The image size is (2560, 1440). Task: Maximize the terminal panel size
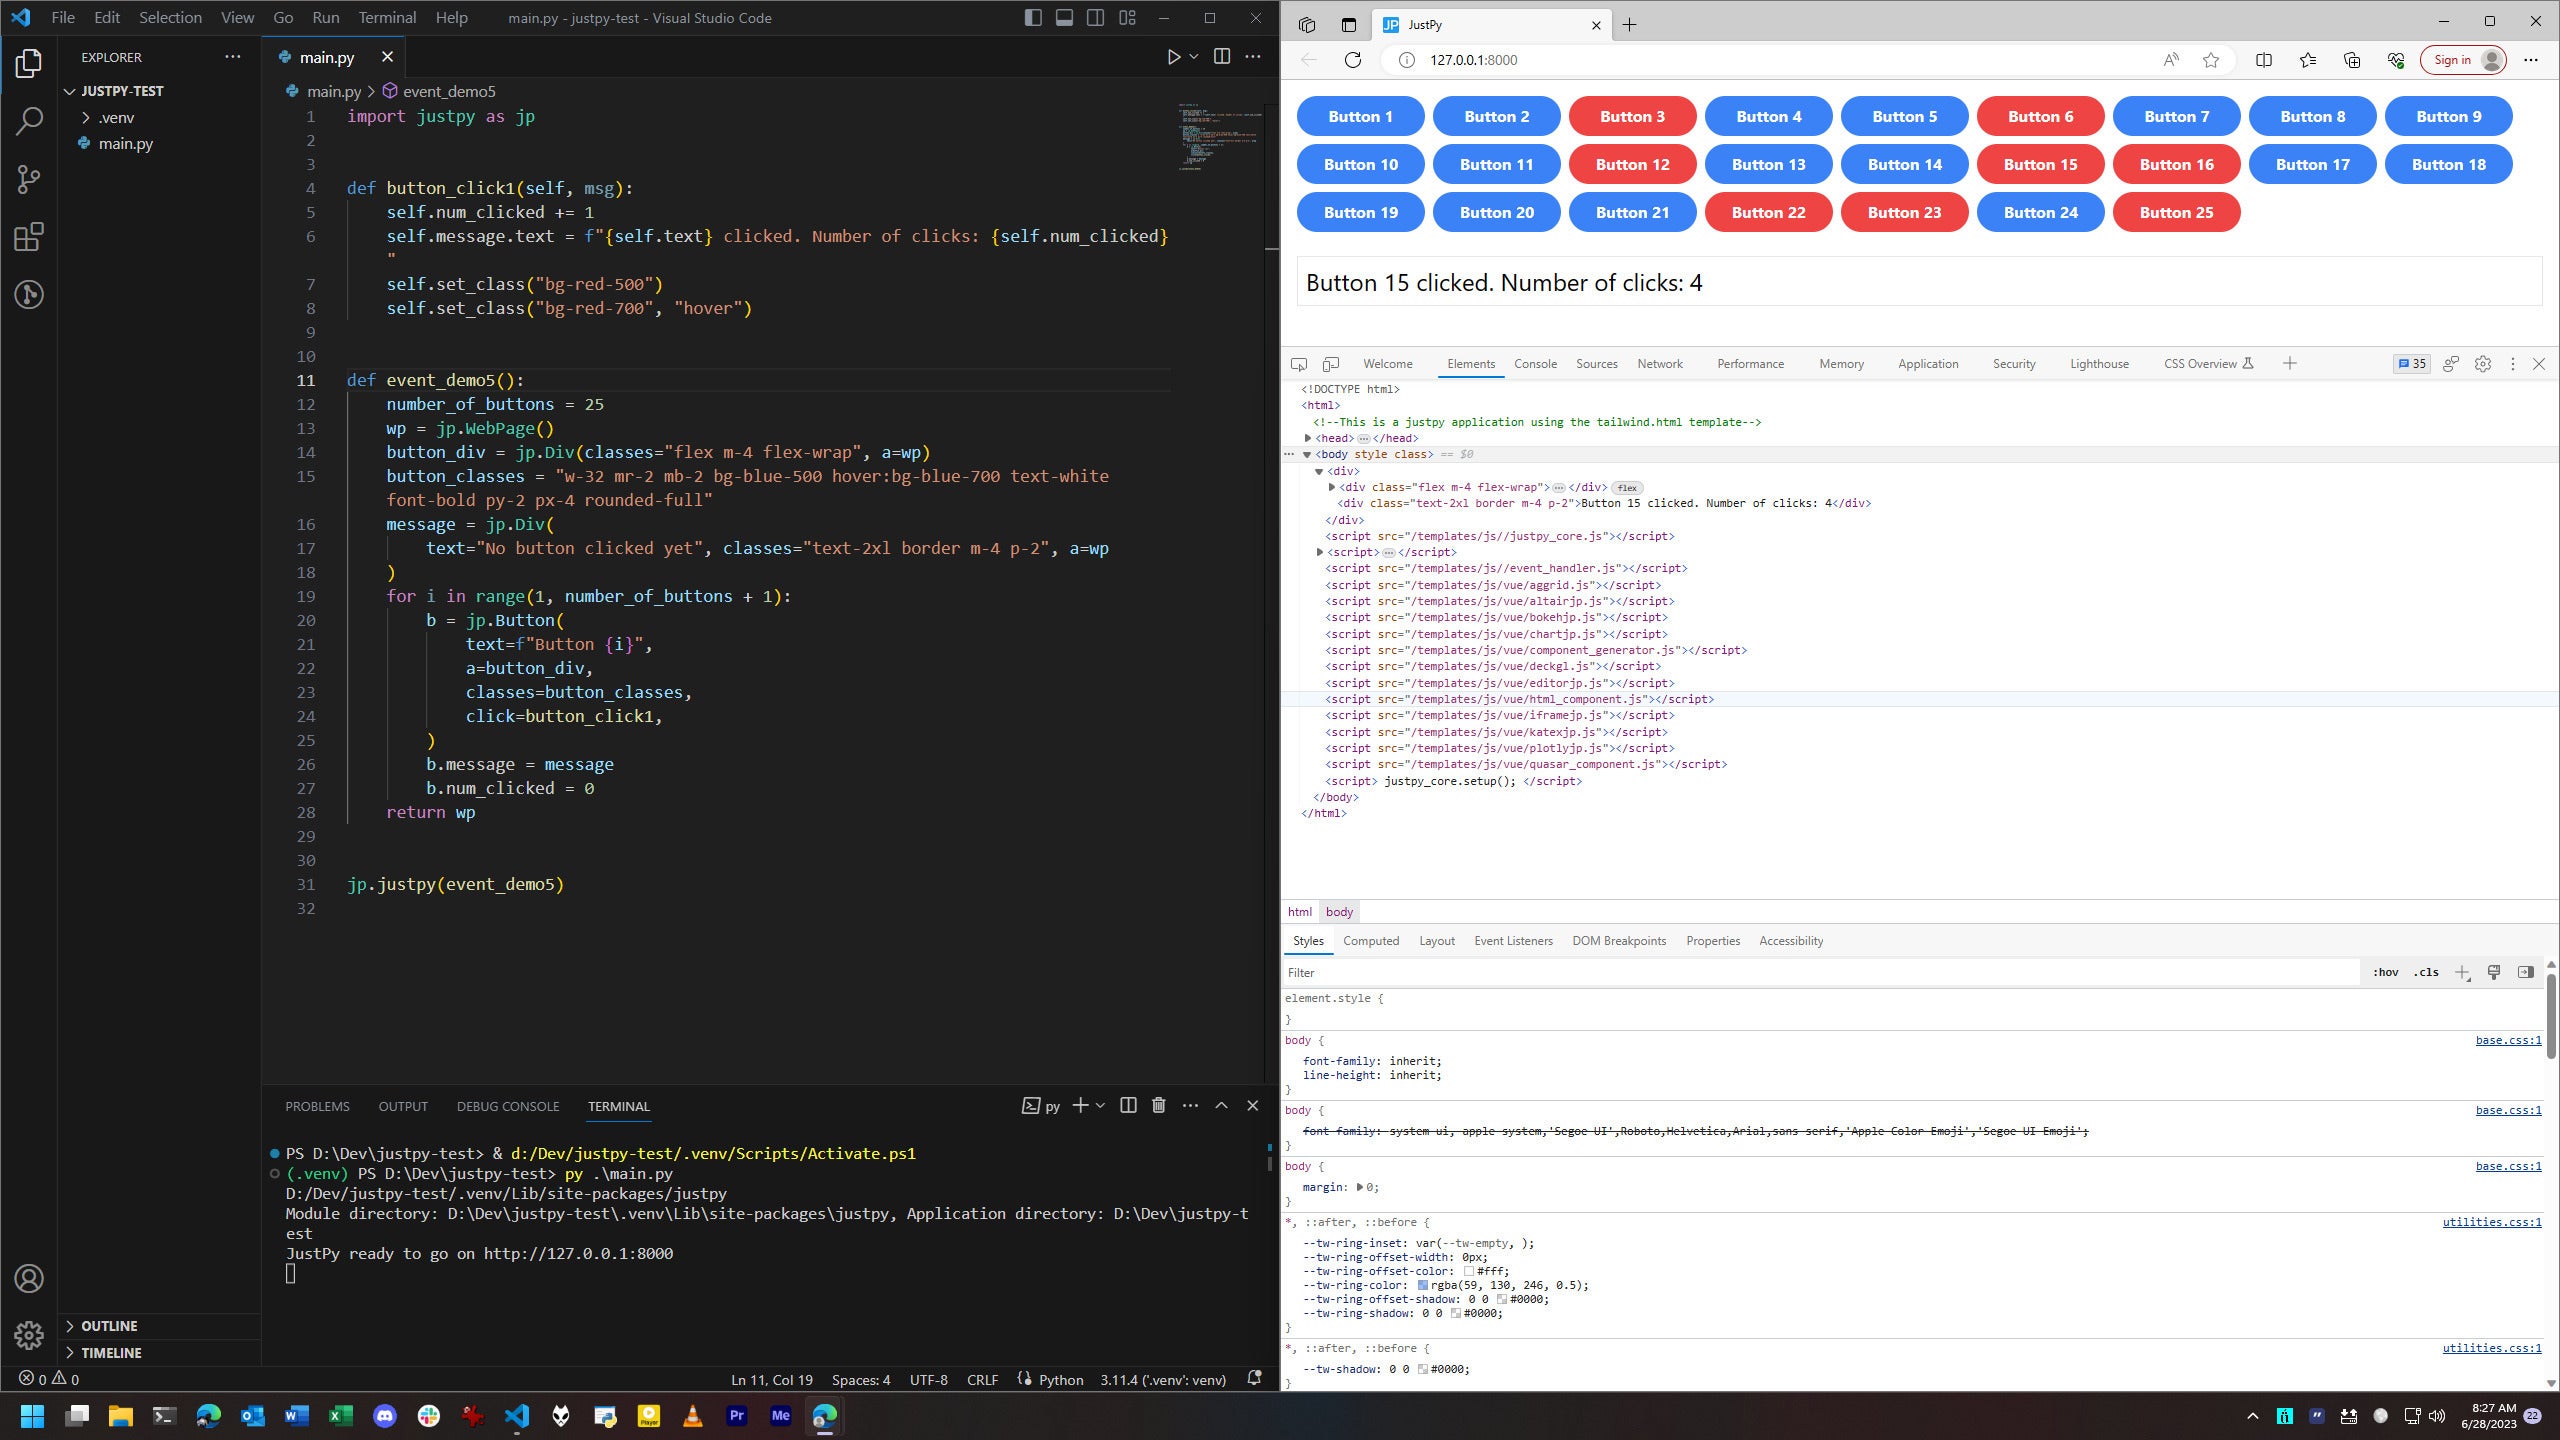[x=1221, y=1105]
